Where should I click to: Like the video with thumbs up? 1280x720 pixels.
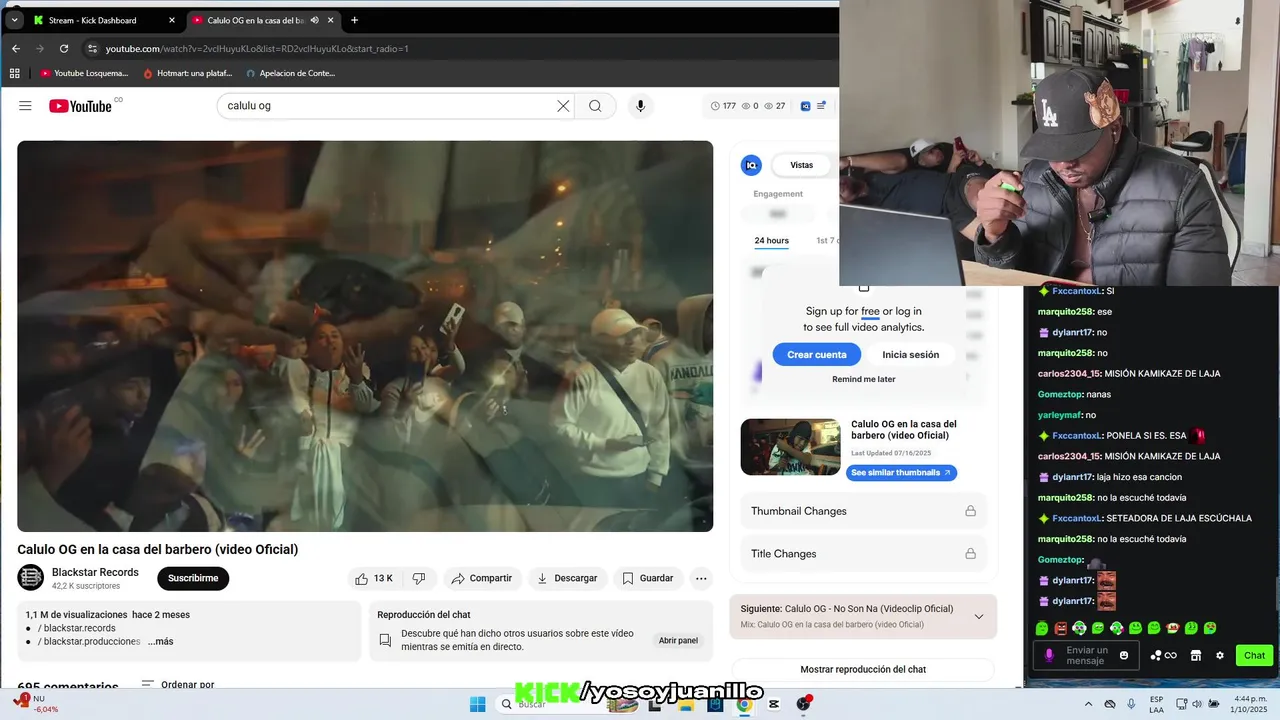(374, 578)
